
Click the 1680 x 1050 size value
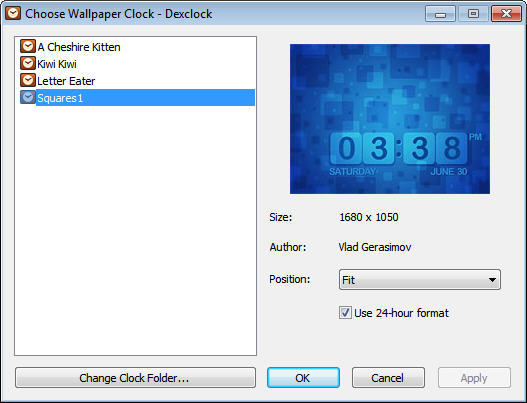[x=369, y=217]
